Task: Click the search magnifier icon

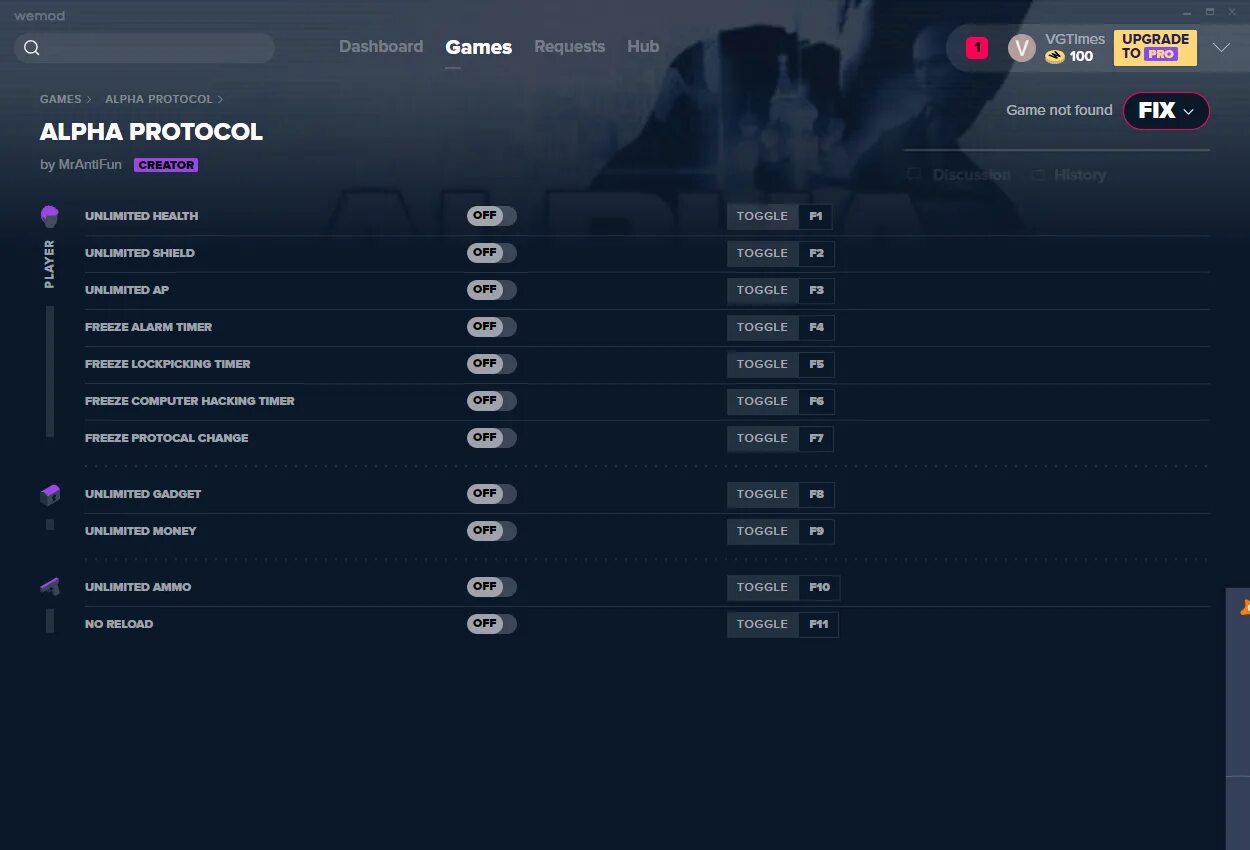Action: click(x=32, y=48)
